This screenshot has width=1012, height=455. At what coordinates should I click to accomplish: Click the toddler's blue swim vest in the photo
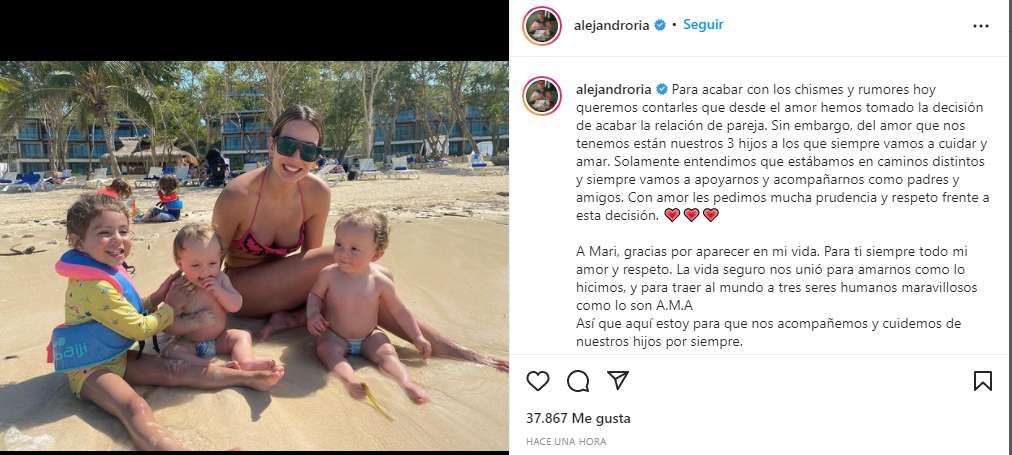96,312
